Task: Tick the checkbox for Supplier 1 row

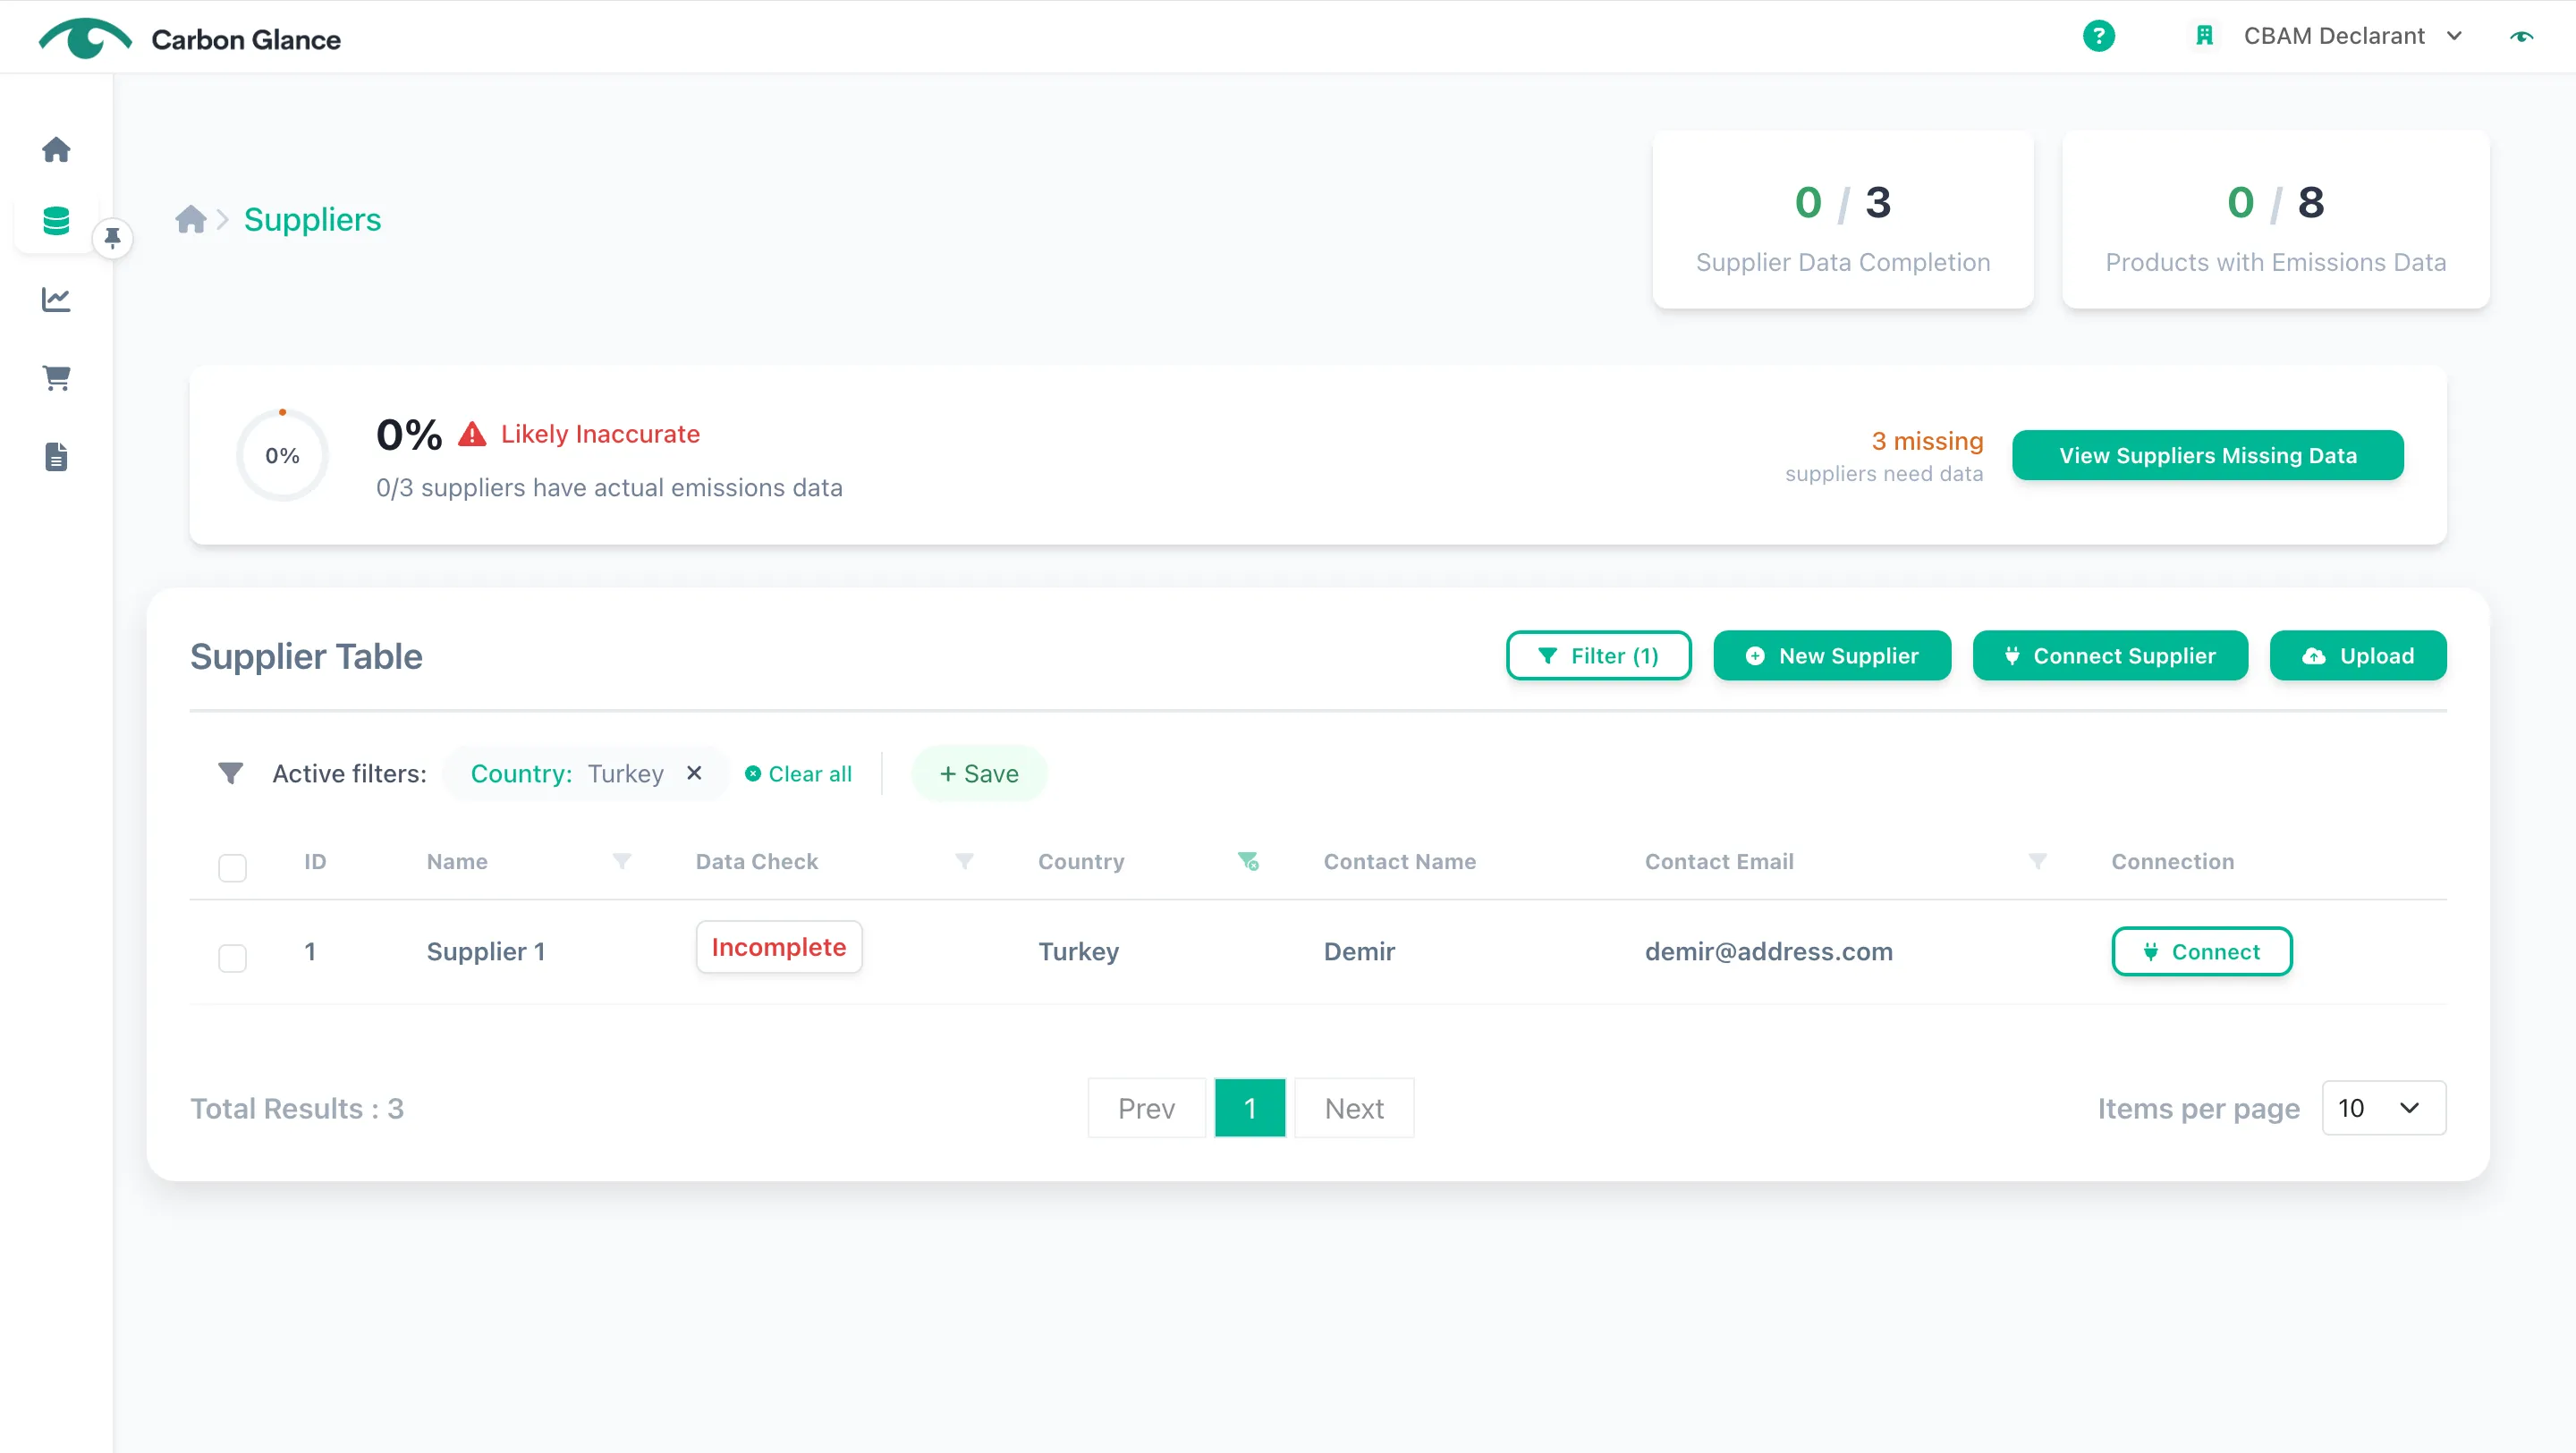Action: coord(232,957)
